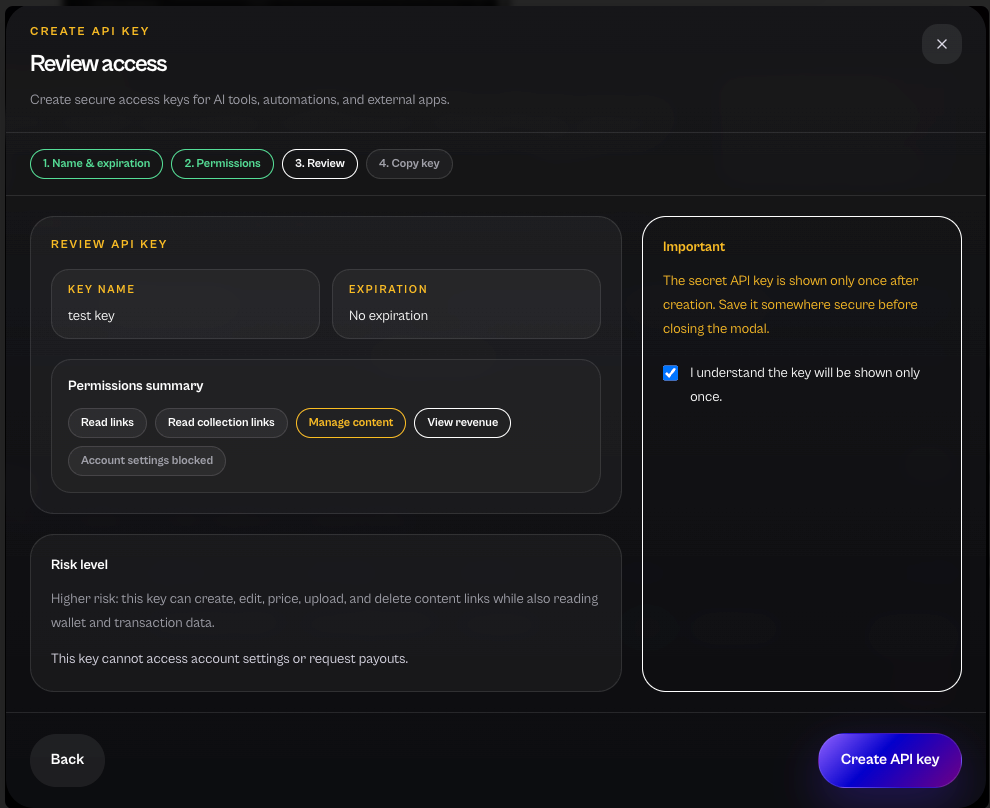
Task: Click the 'Create secure access keys' subtitle
Action: coord(240,100)
